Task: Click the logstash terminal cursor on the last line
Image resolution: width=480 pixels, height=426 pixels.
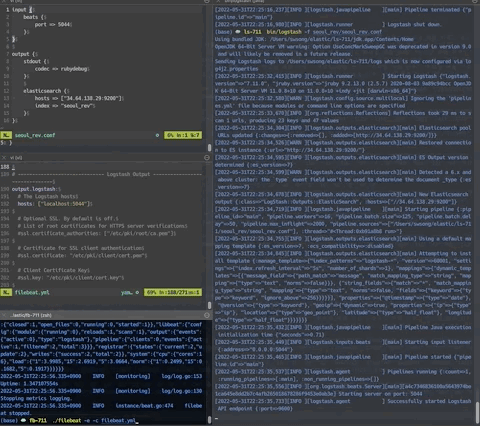Action: 217,418
